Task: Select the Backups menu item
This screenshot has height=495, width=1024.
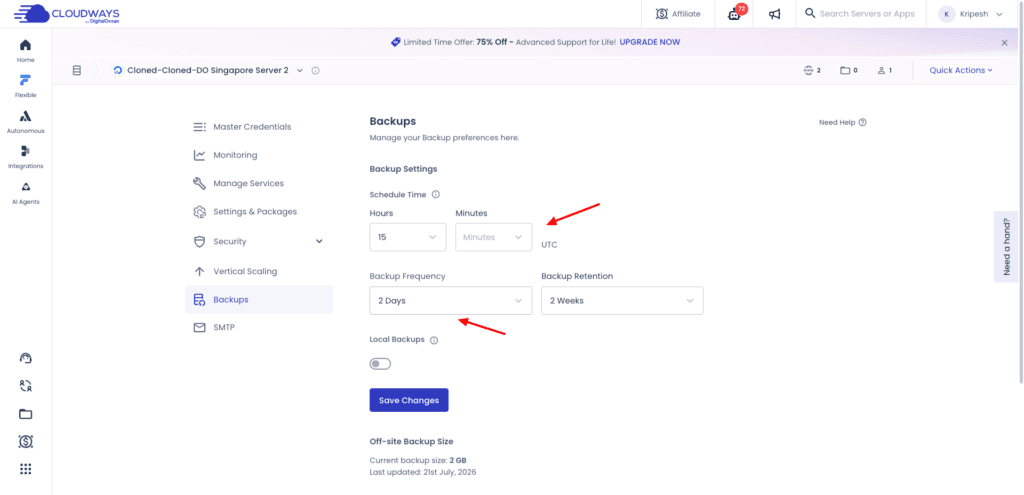Action: (x=259, y=300)
